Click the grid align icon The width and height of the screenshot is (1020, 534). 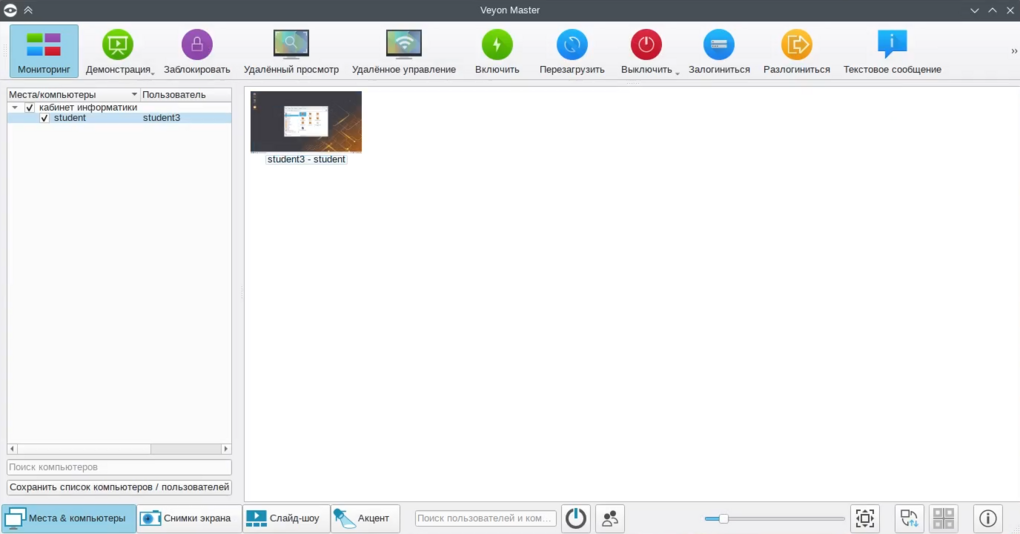(x=943, y=518)
